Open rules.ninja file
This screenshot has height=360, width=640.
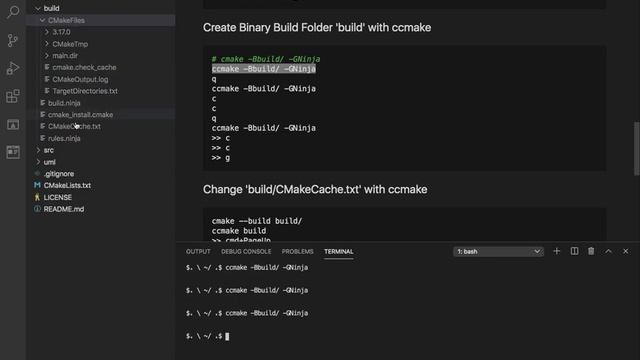64,138
